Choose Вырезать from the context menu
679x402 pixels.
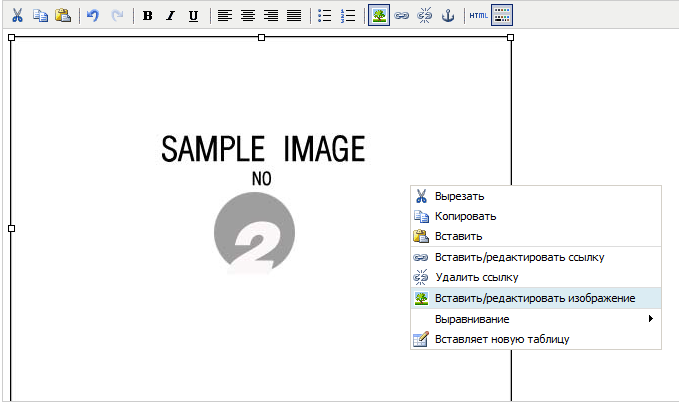[x=536, y=196]
